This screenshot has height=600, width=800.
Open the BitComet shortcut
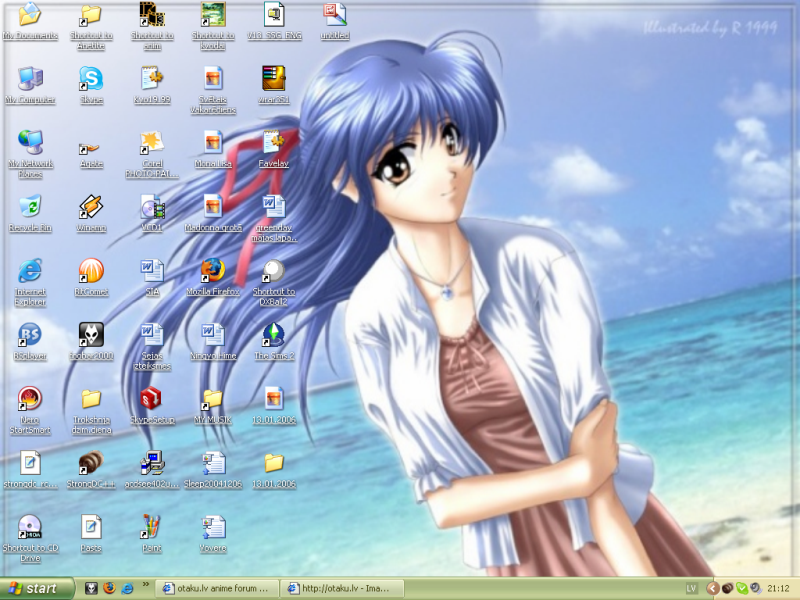[91, 278]
